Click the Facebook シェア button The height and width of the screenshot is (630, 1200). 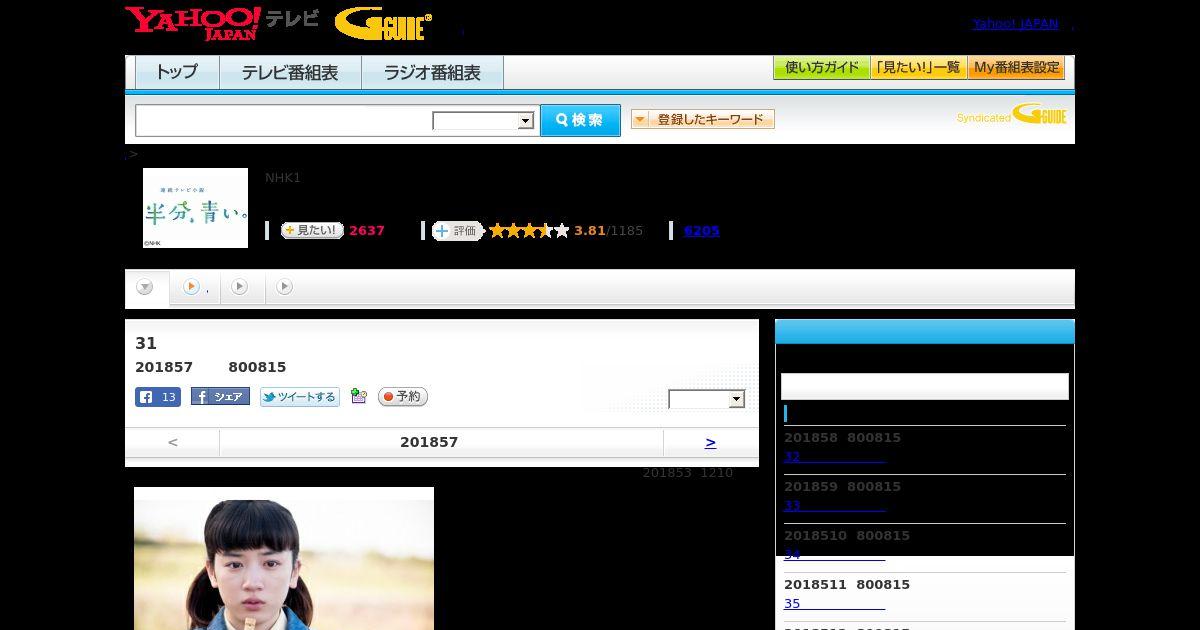(220, 397)
